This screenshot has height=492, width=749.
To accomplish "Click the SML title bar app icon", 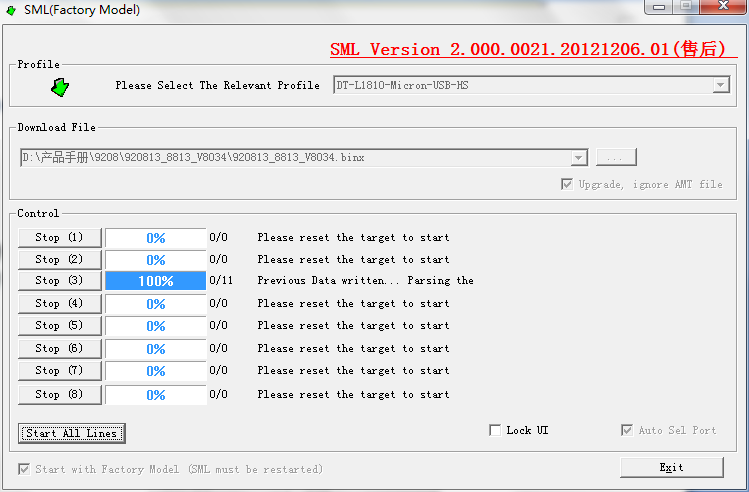I will point(11,10).
